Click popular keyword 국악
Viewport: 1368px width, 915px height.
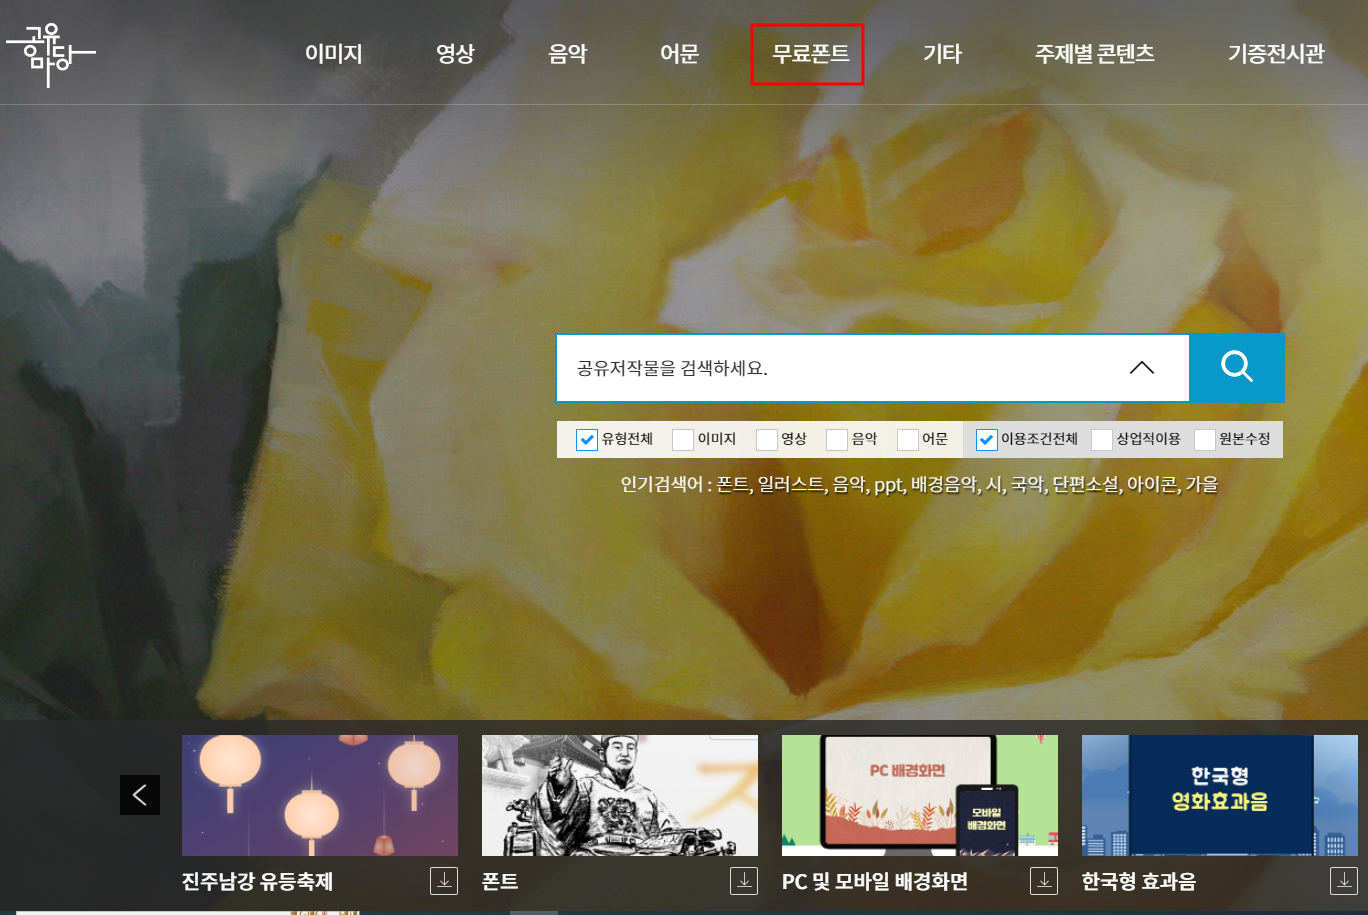1027,485
